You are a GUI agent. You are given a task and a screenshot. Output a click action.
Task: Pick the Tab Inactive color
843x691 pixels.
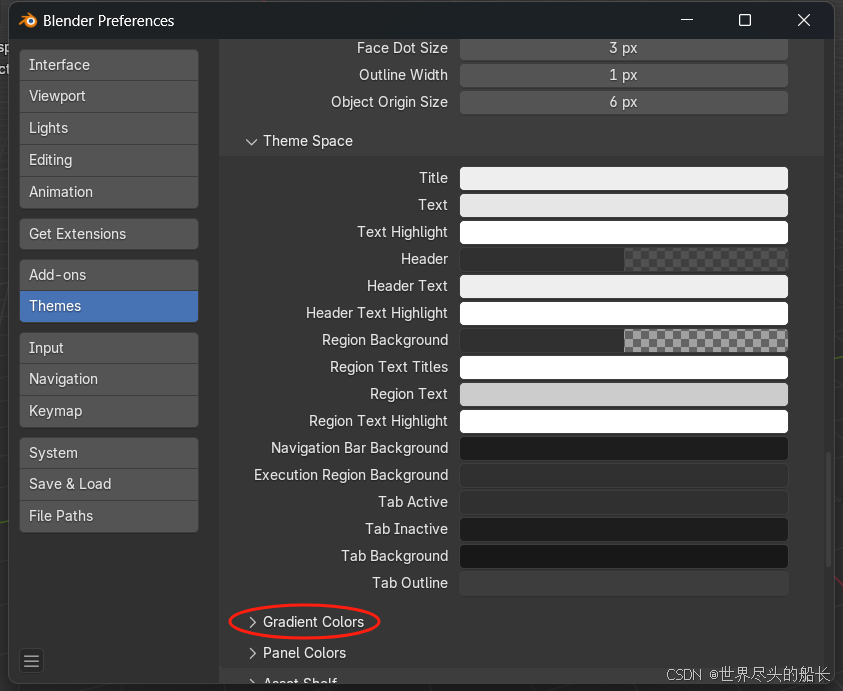point(624,530)
